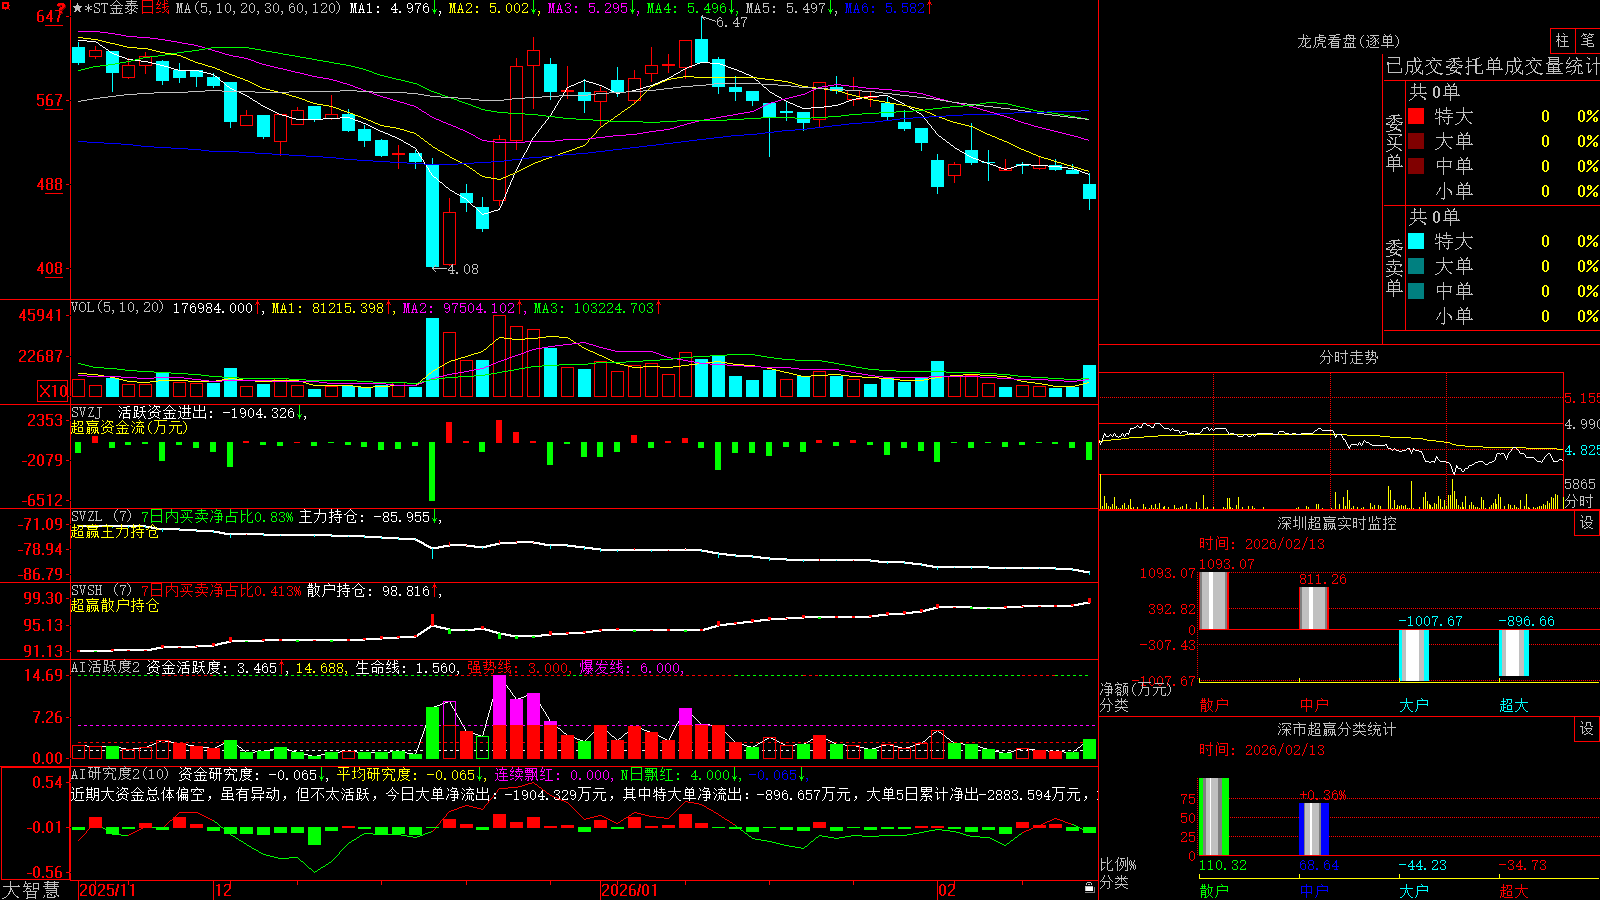The image size is (1600, 900).
Task: Click the 5.155 price on intraday chart axis
Action: coord(1583,398)
